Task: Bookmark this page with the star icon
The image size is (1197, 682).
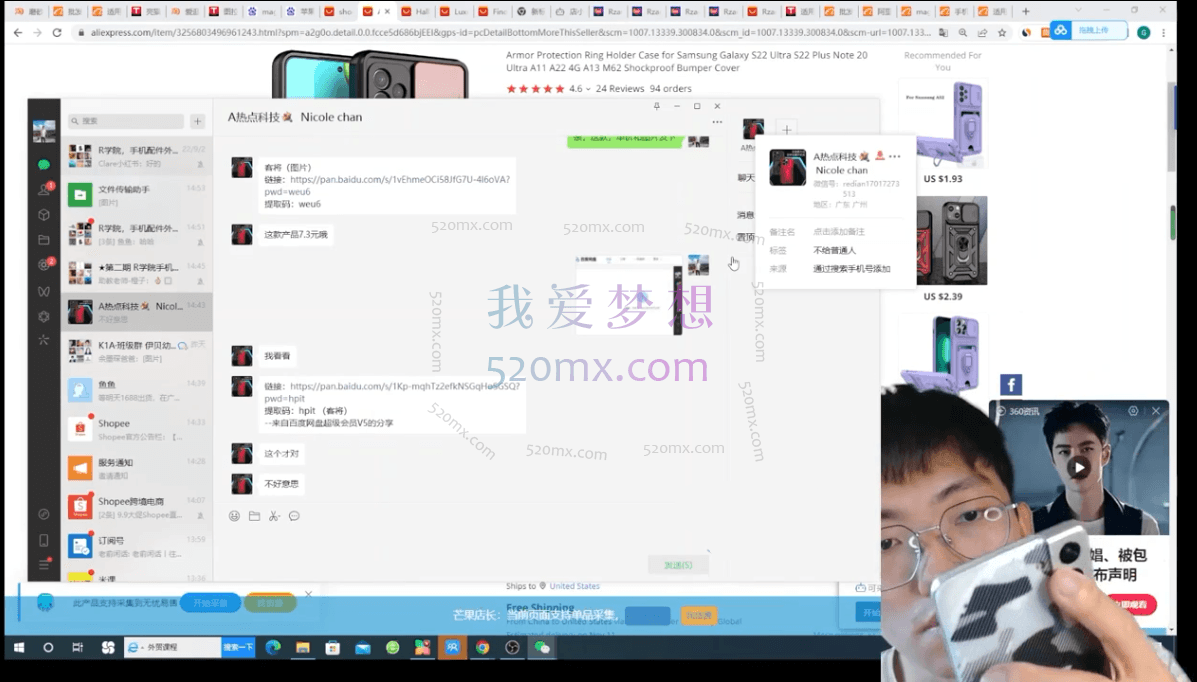Action: [1002, 33]
